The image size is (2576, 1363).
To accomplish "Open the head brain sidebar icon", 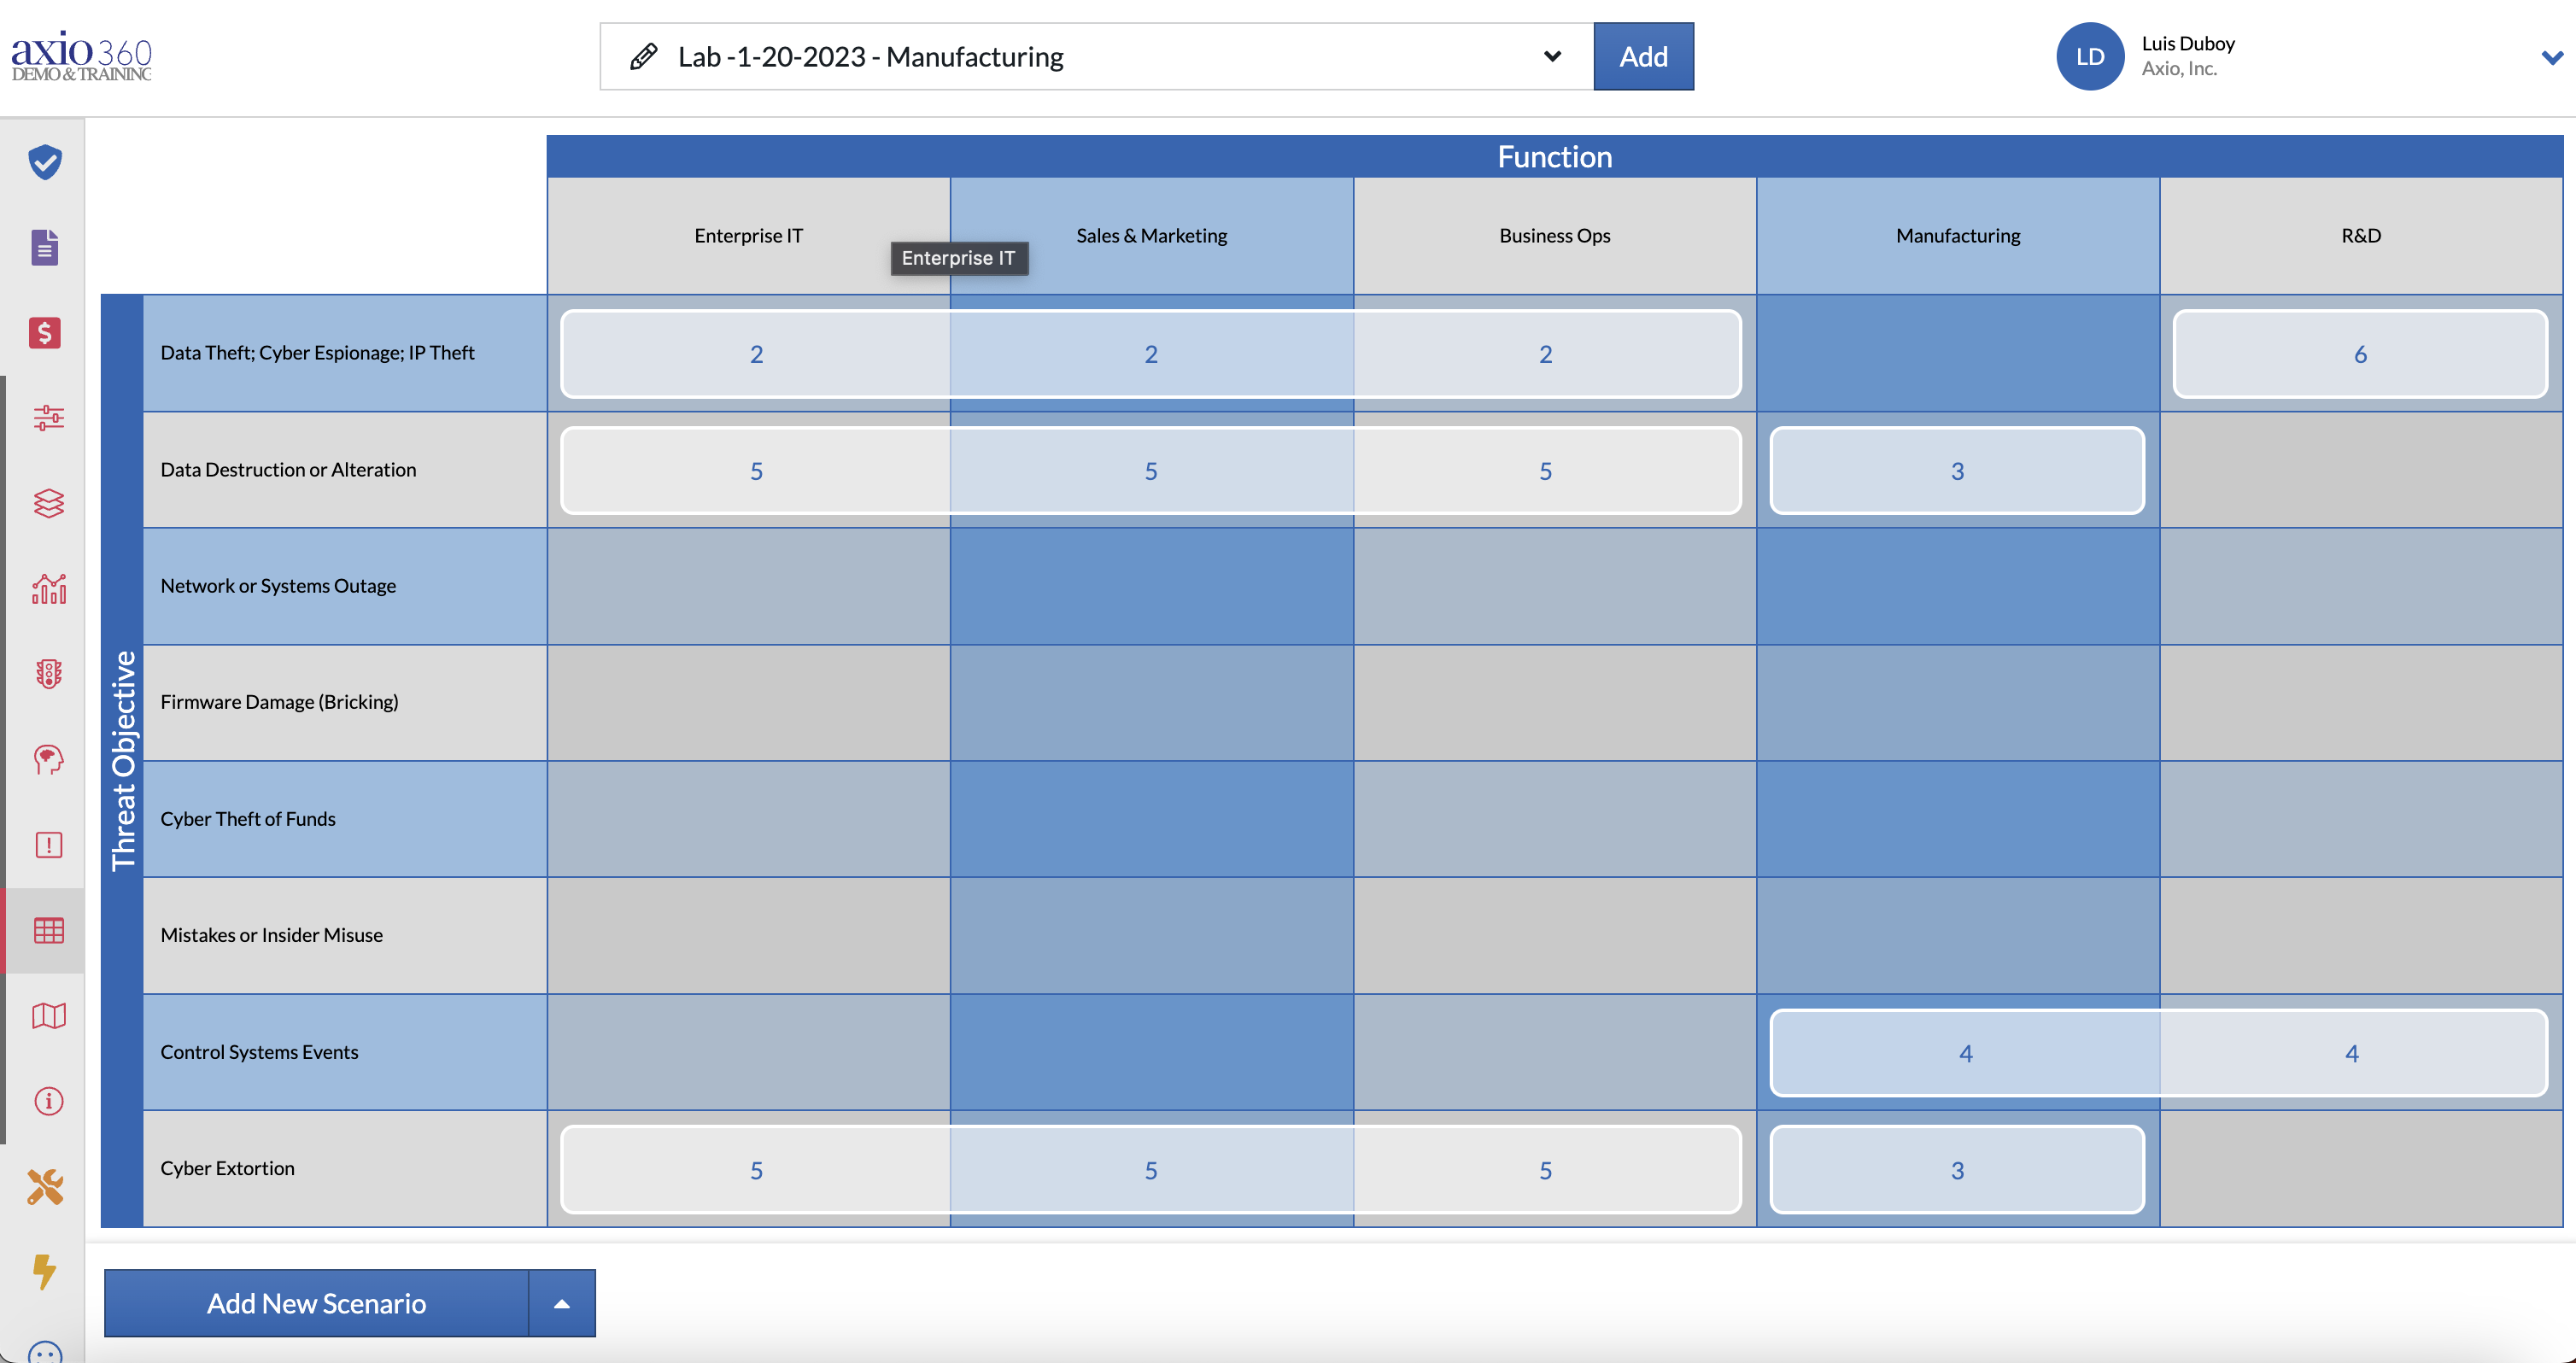I will pos(48,759).
